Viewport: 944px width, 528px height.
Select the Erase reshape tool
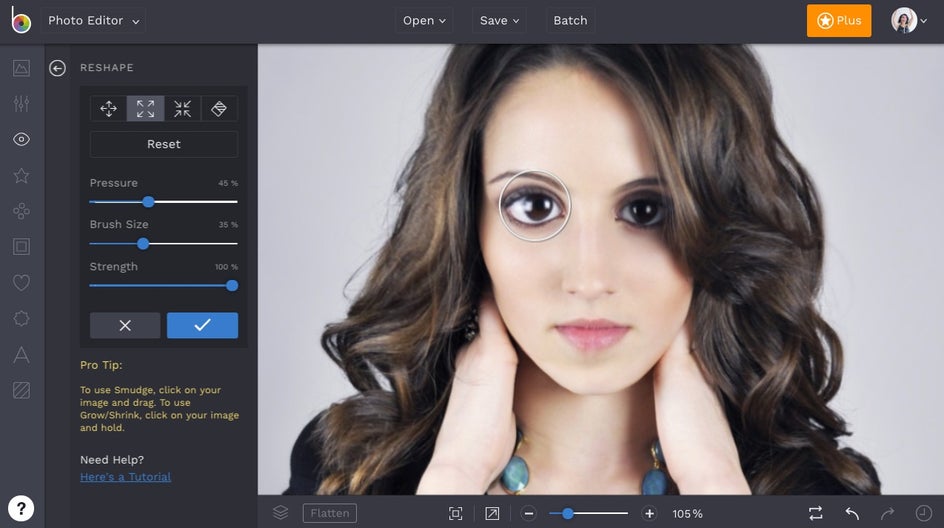(219, 108)
